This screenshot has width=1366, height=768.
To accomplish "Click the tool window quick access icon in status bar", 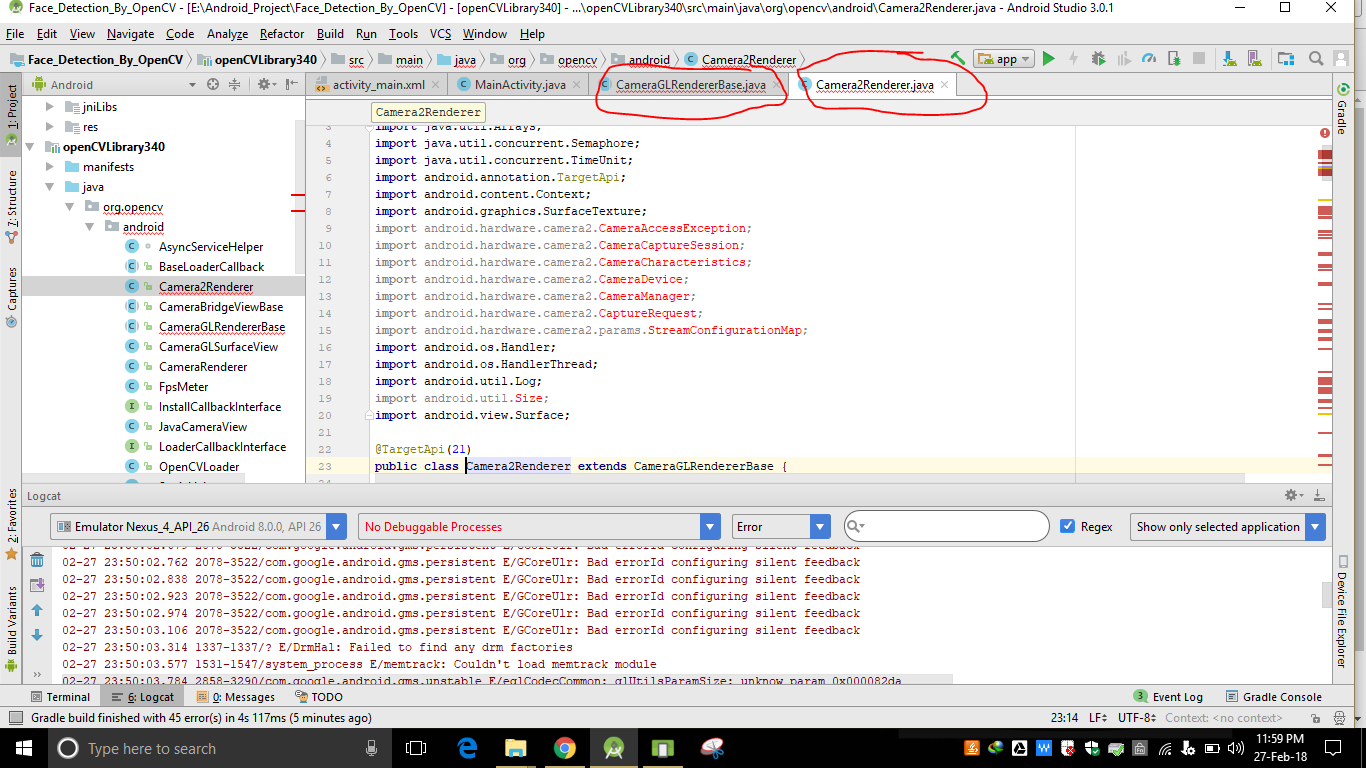I will tap(15, 718).
